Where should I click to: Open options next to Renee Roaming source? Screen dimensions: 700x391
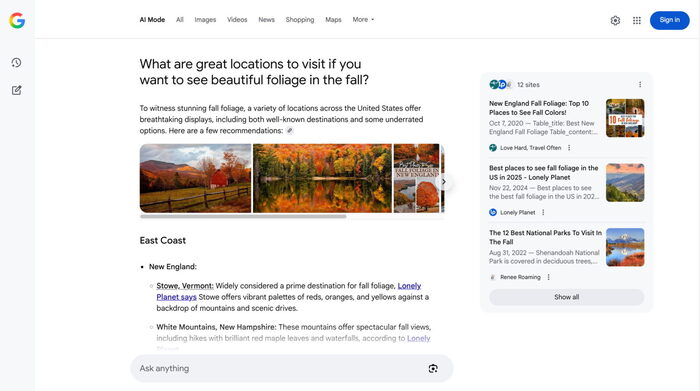tap(548, 277)
